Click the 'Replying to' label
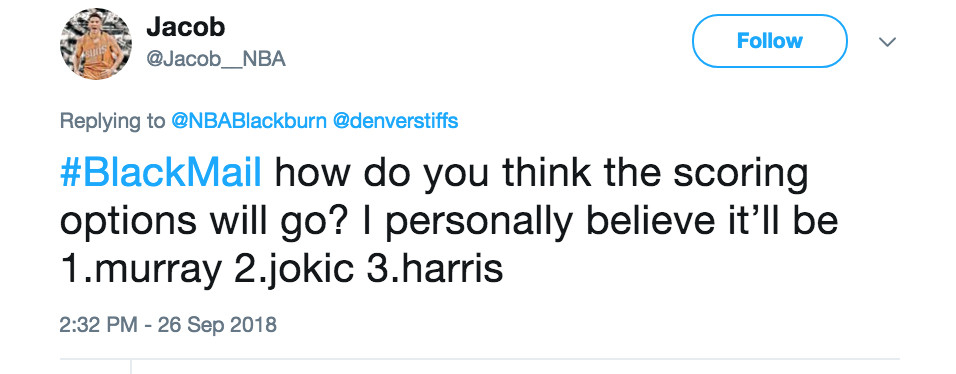 point(112,122)
